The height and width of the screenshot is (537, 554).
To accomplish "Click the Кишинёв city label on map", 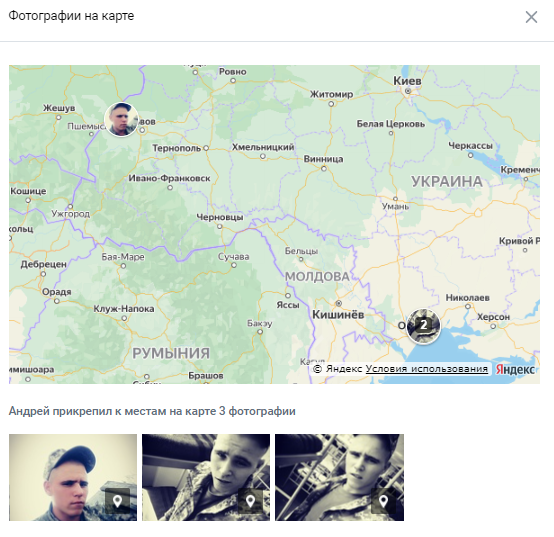I will pyautogui.click(x=338, y=314).
